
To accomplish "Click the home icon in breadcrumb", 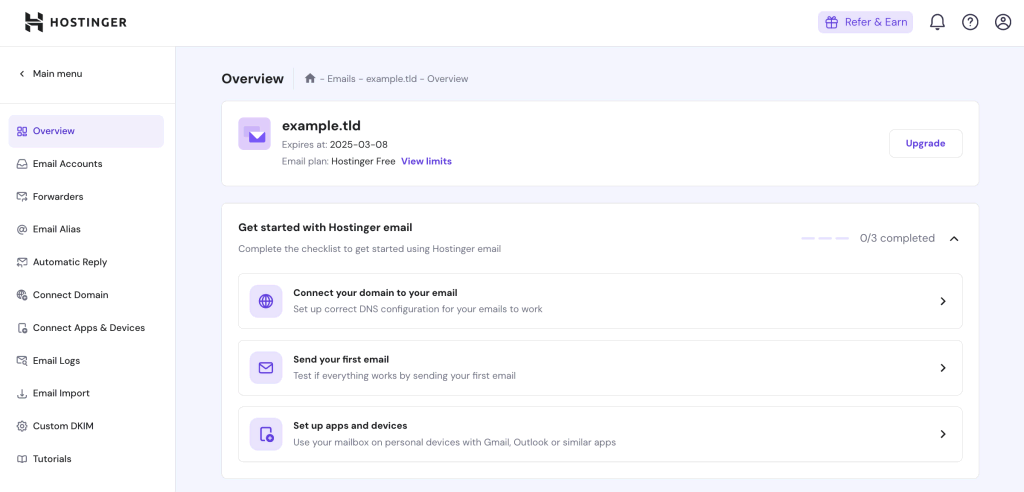I will pyautogui.click(x=310, y=78).
